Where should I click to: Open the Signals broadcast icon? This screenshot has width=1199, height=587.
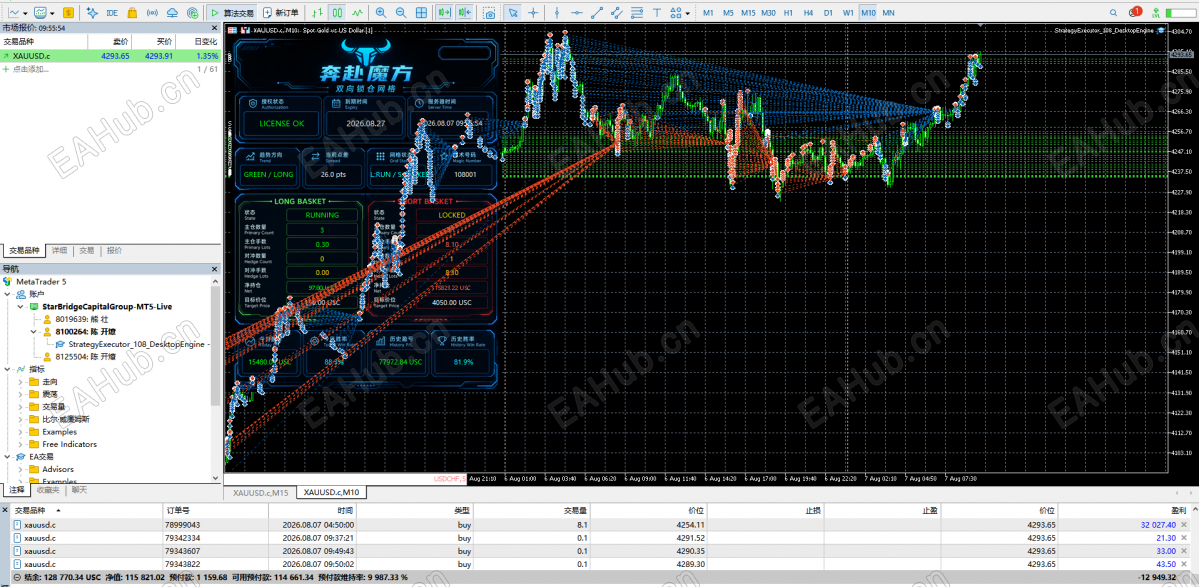click(x=152, y=13)
